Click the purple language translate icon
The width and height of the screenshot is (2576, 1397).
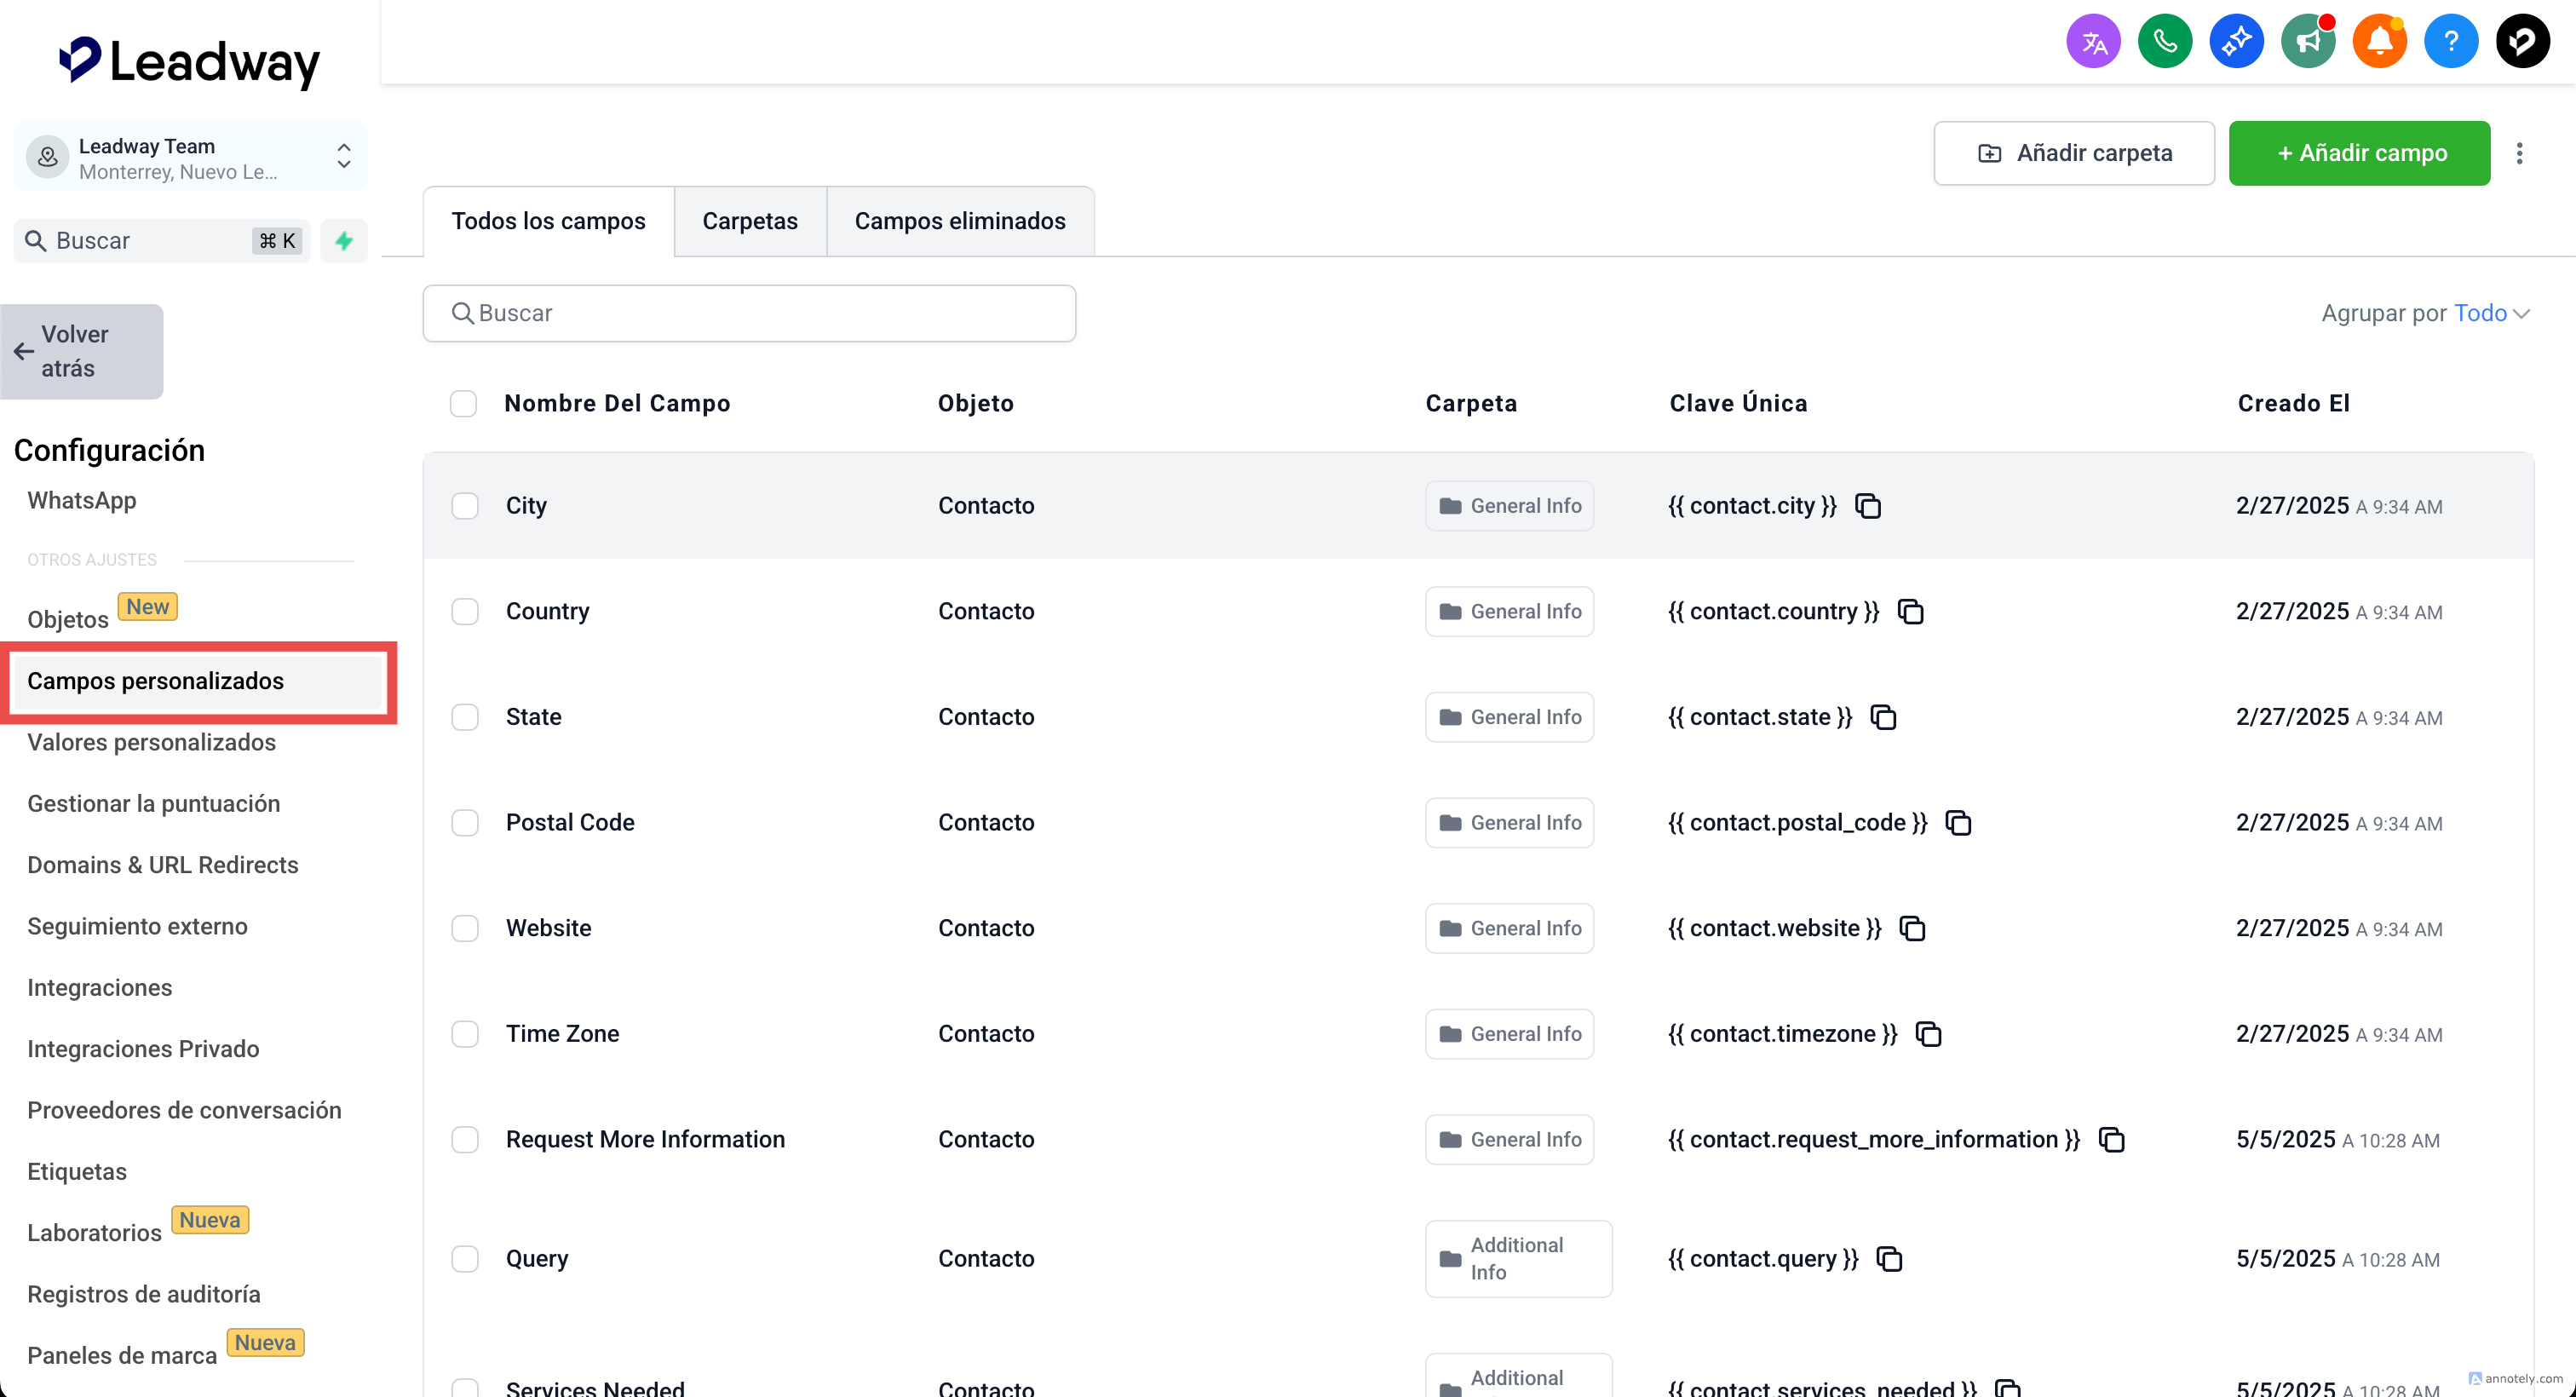pyautogui.click(x=2093, y=42)
